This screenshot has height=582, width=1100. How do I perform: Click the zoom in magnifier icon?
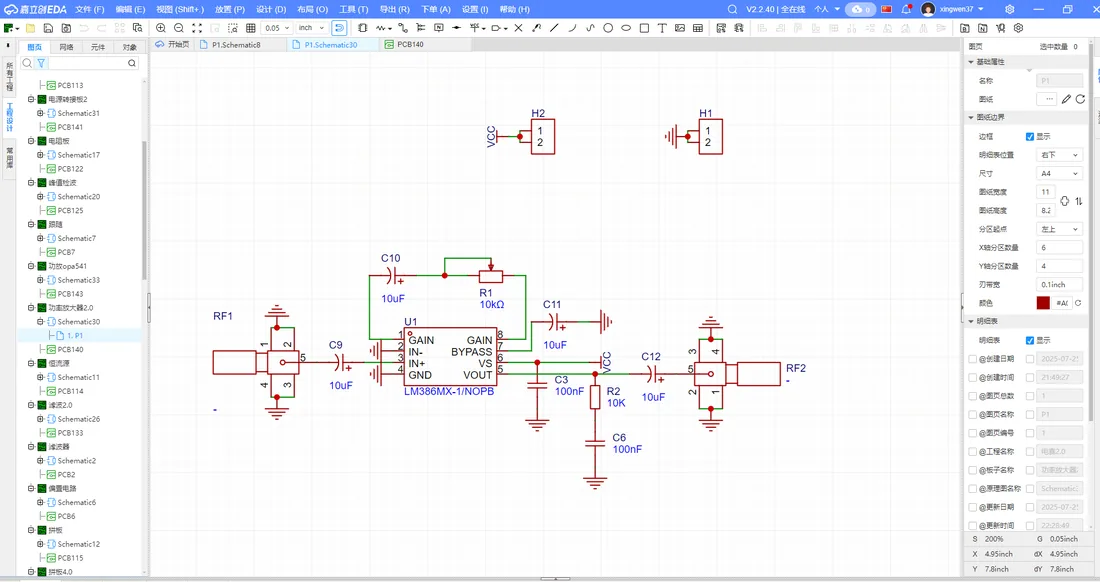point(161,28)
